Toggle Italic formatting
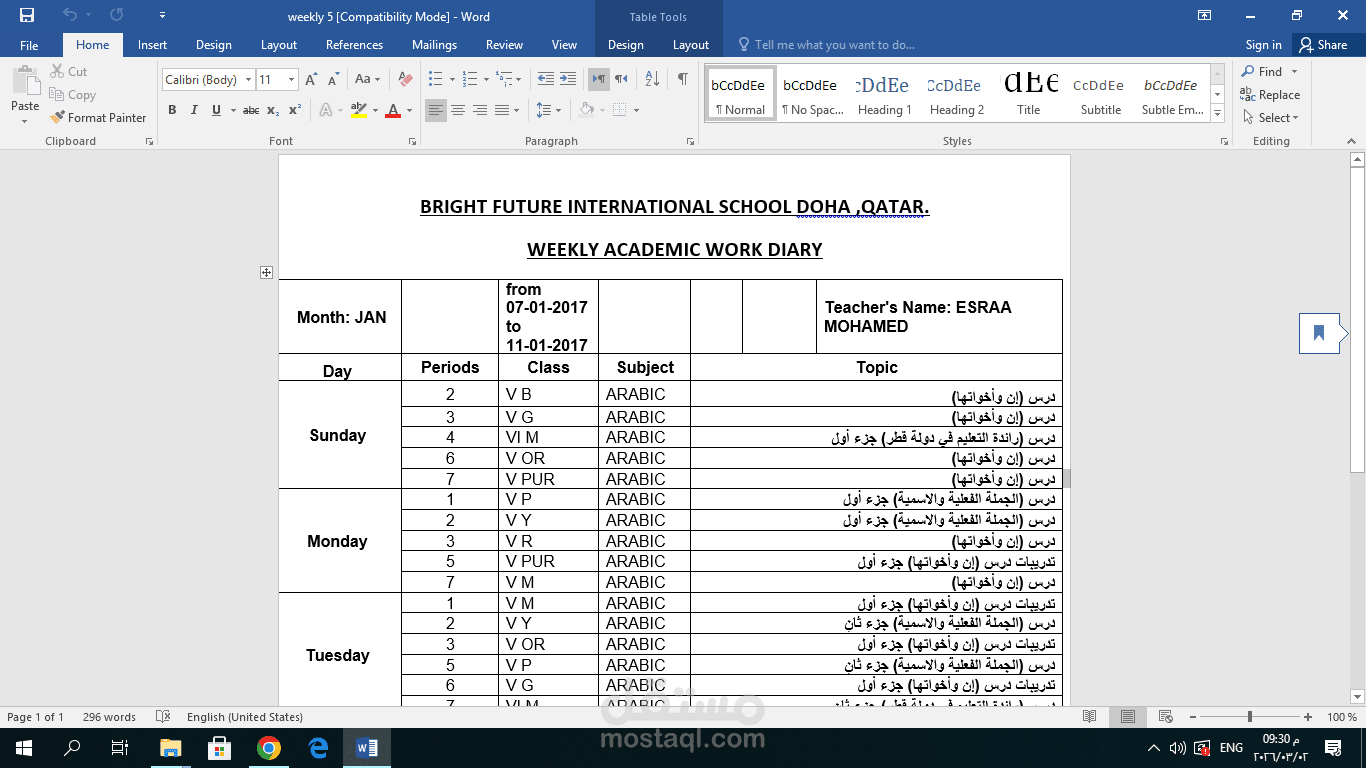The image size is (1366, 768). click(194, 110)
